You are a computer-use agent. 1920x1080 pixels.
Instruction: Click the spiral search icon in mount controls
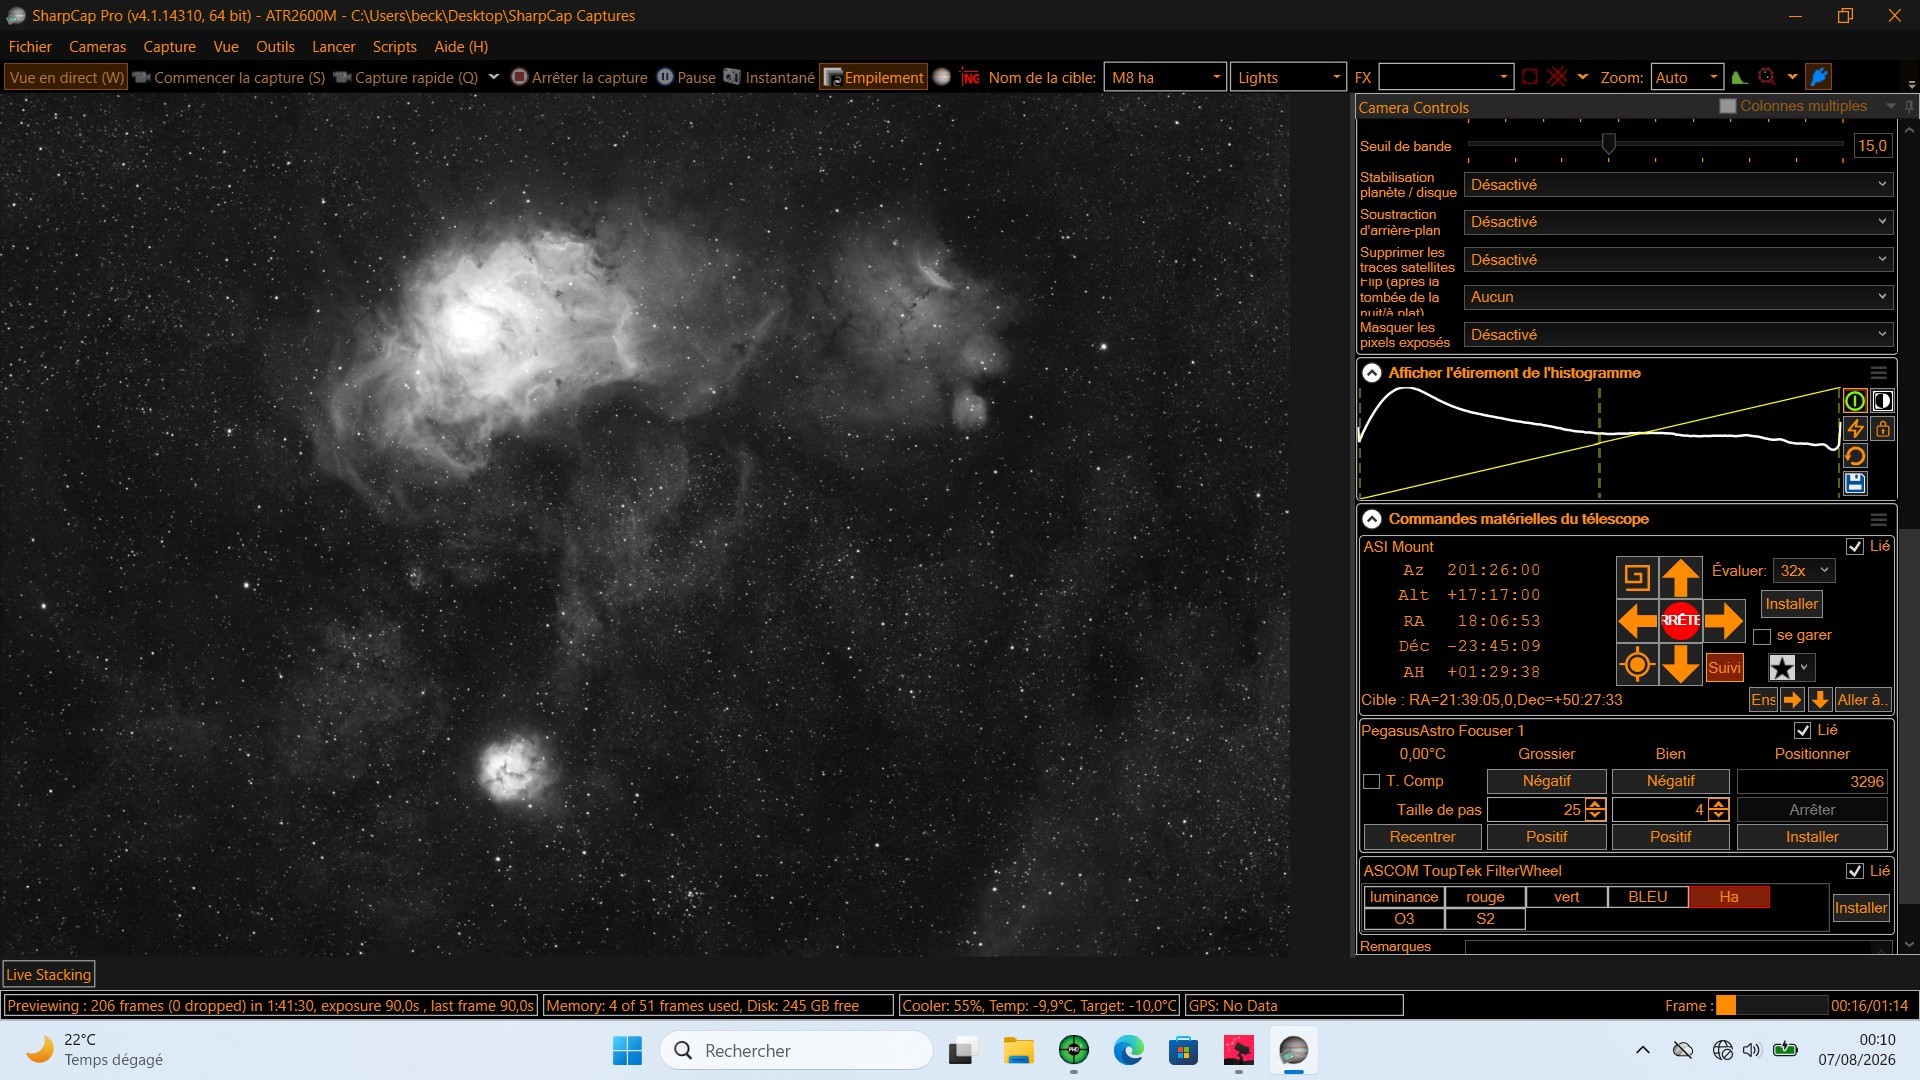tap(1637, 578)
